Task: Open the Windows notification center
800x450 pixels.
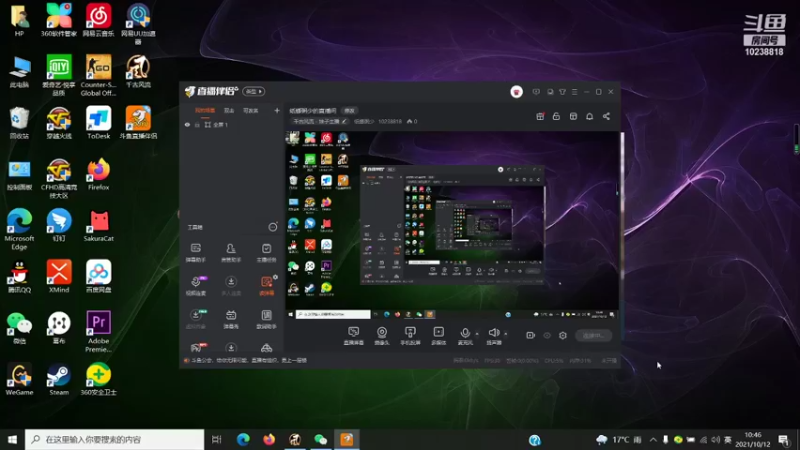Action: tap(784, 439)
